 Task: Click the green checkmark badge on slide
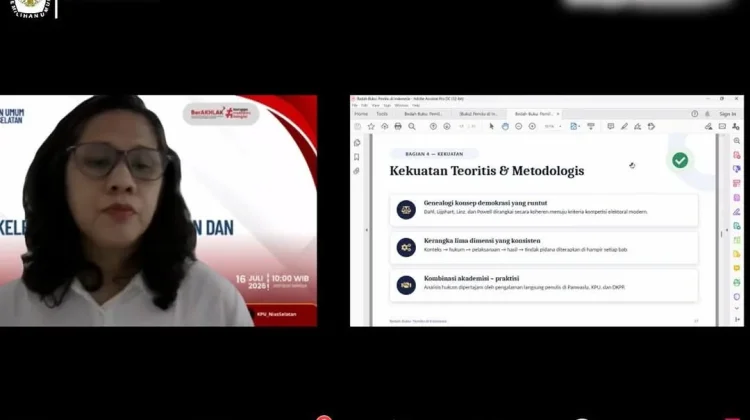tap(680, 160)
